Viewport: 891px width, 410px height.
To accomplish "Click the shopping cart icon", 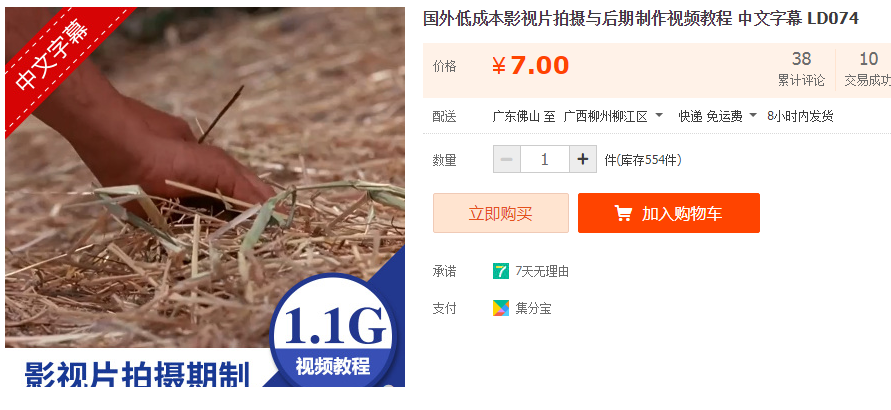I will (x=623, y=213).
